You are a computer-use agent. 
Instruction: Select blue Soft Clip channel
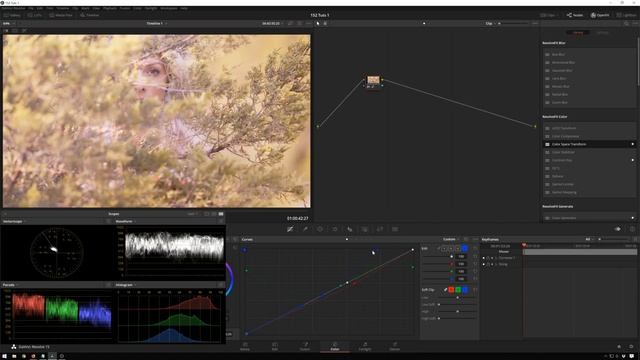(465, 290)
